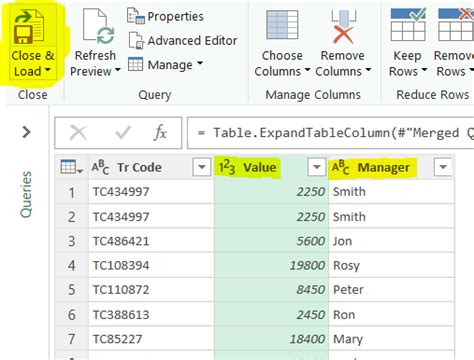Screen dimensions: 474x360
Task: Click the Manager cell Rosy
Action: [391, 265]
